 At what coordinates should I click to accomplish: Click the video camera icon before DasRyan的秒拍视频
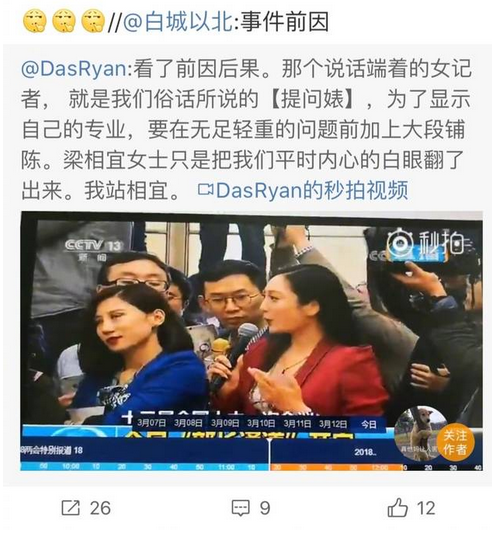206,190
